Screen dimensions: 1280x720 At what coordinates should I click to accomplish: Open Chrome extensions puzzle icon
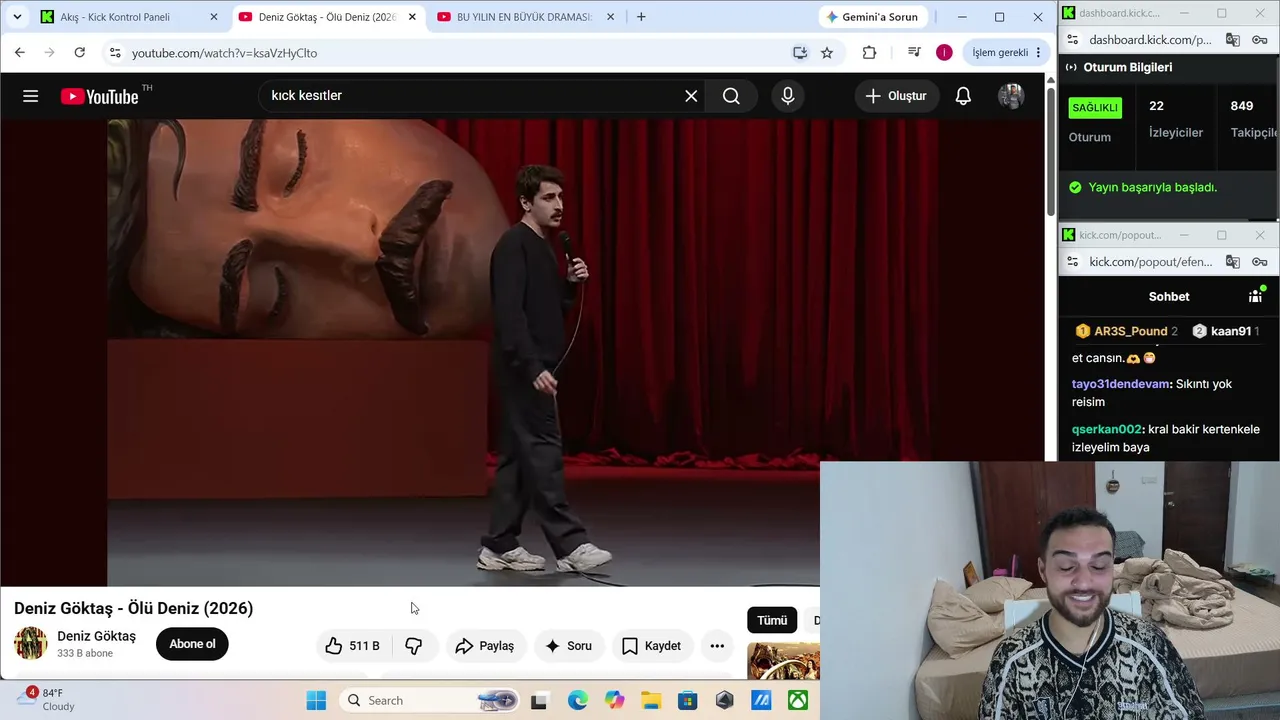(869, 53)
